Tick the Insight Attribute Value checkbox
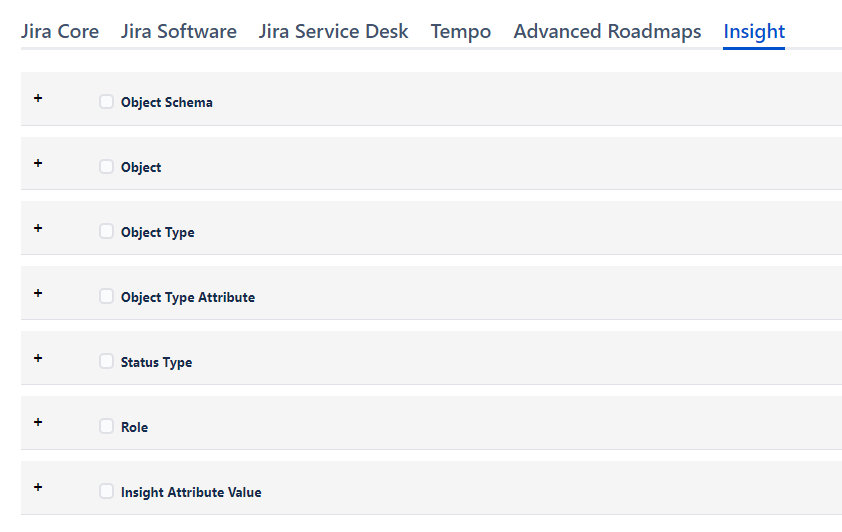Viewport: 842px width, 532px height. click(106, 491)
